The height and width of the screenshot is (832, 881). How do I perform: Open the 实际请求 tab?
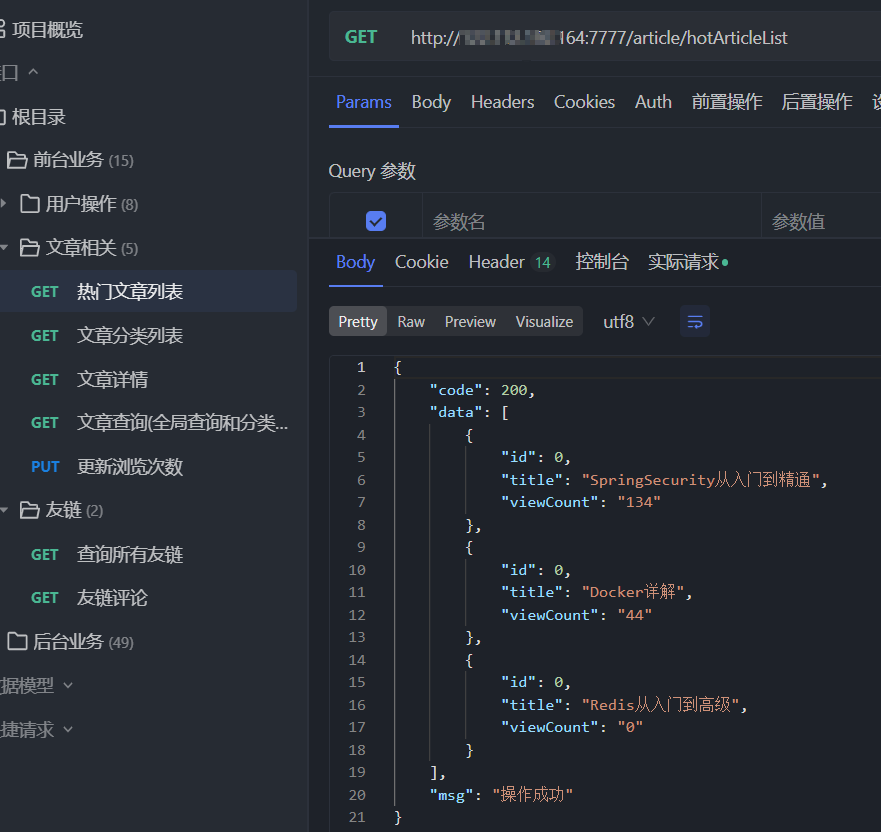688,262
